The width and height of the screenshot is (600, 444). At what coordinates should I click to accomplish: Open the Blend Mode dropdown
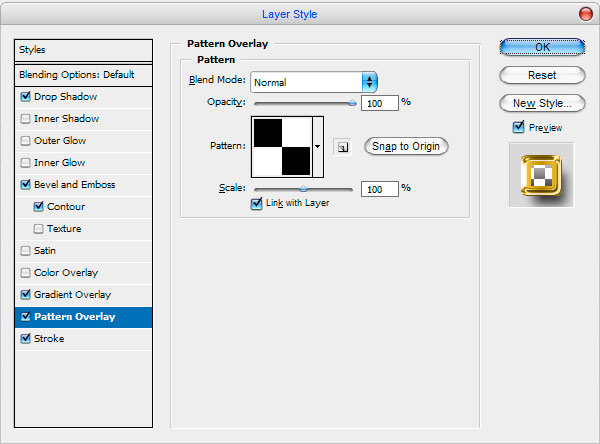click(314, 82)
